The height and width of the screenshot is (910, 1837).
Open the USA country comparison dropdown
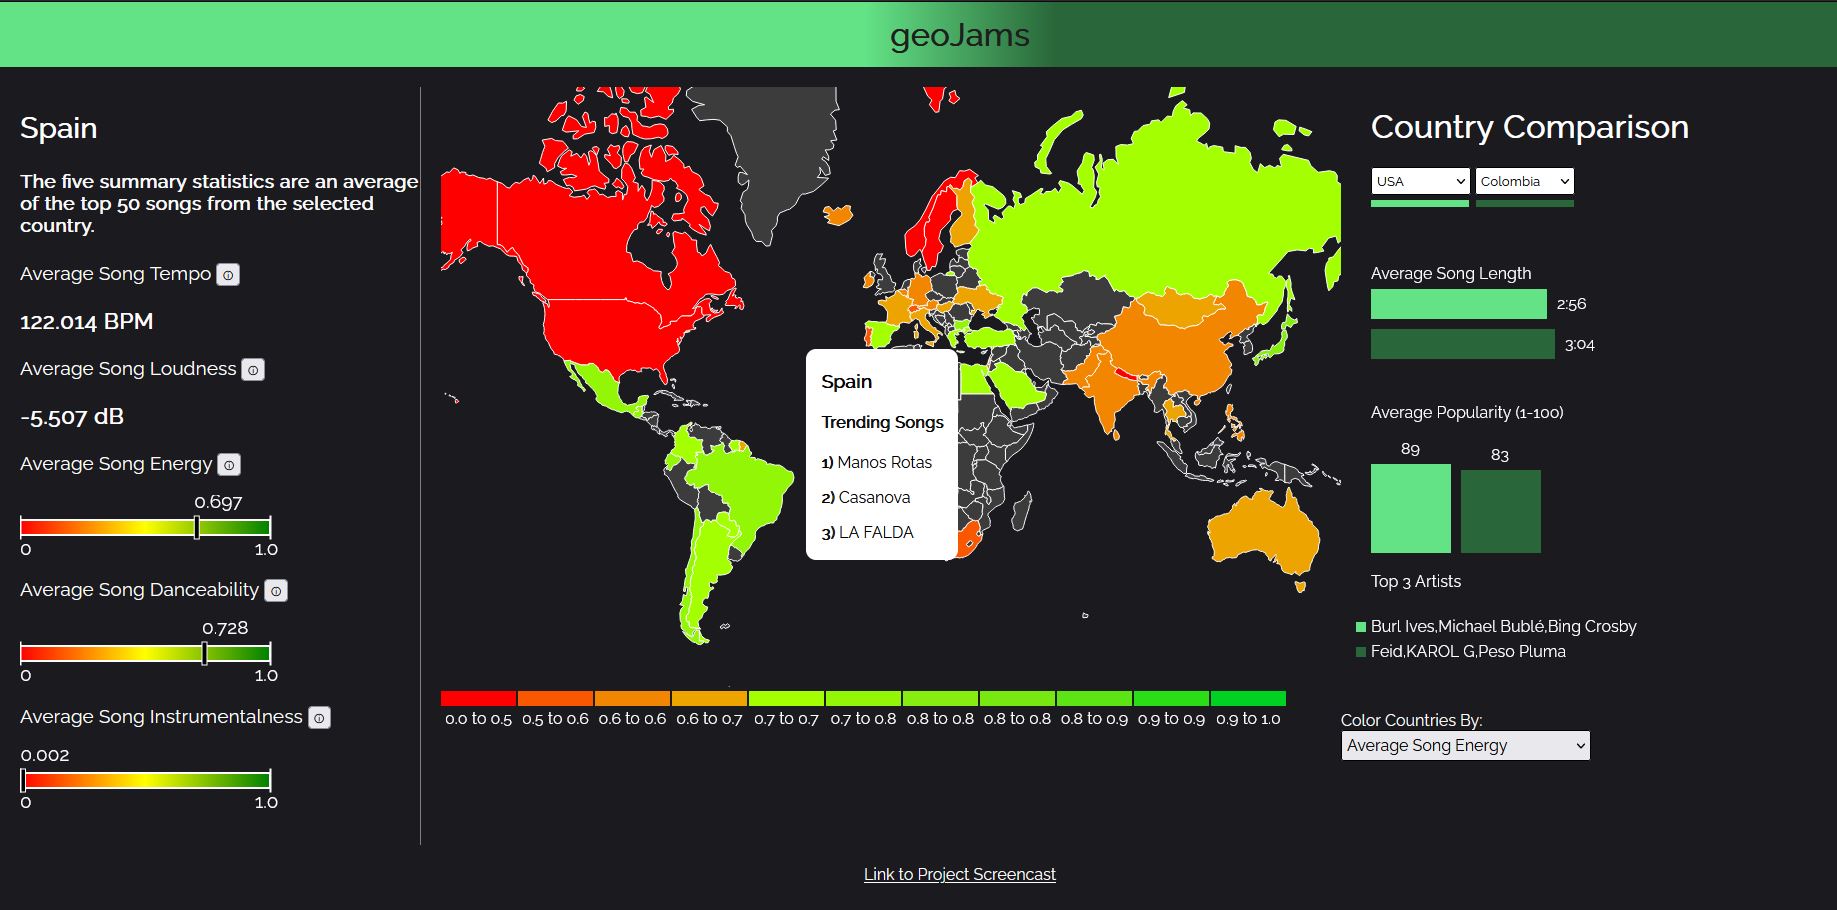click(x=1419, y=181)
